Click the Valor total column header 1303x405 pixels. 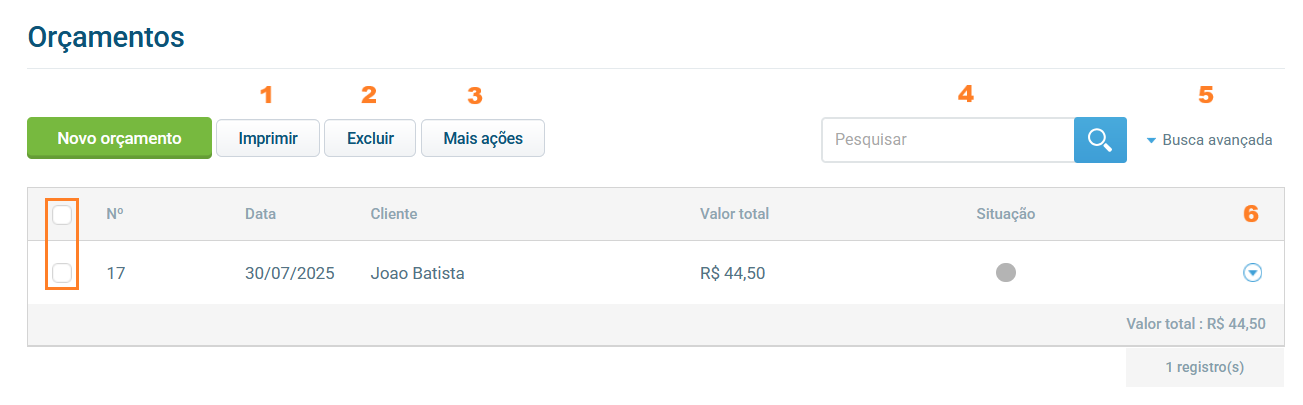coord(734,214)
